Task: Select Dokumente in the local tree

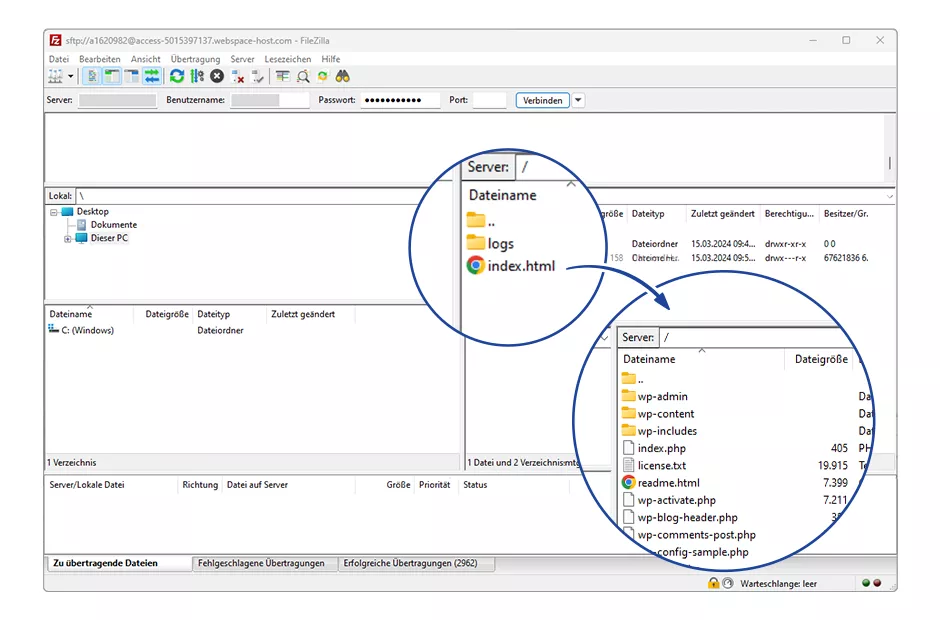Action: [114, 225]
